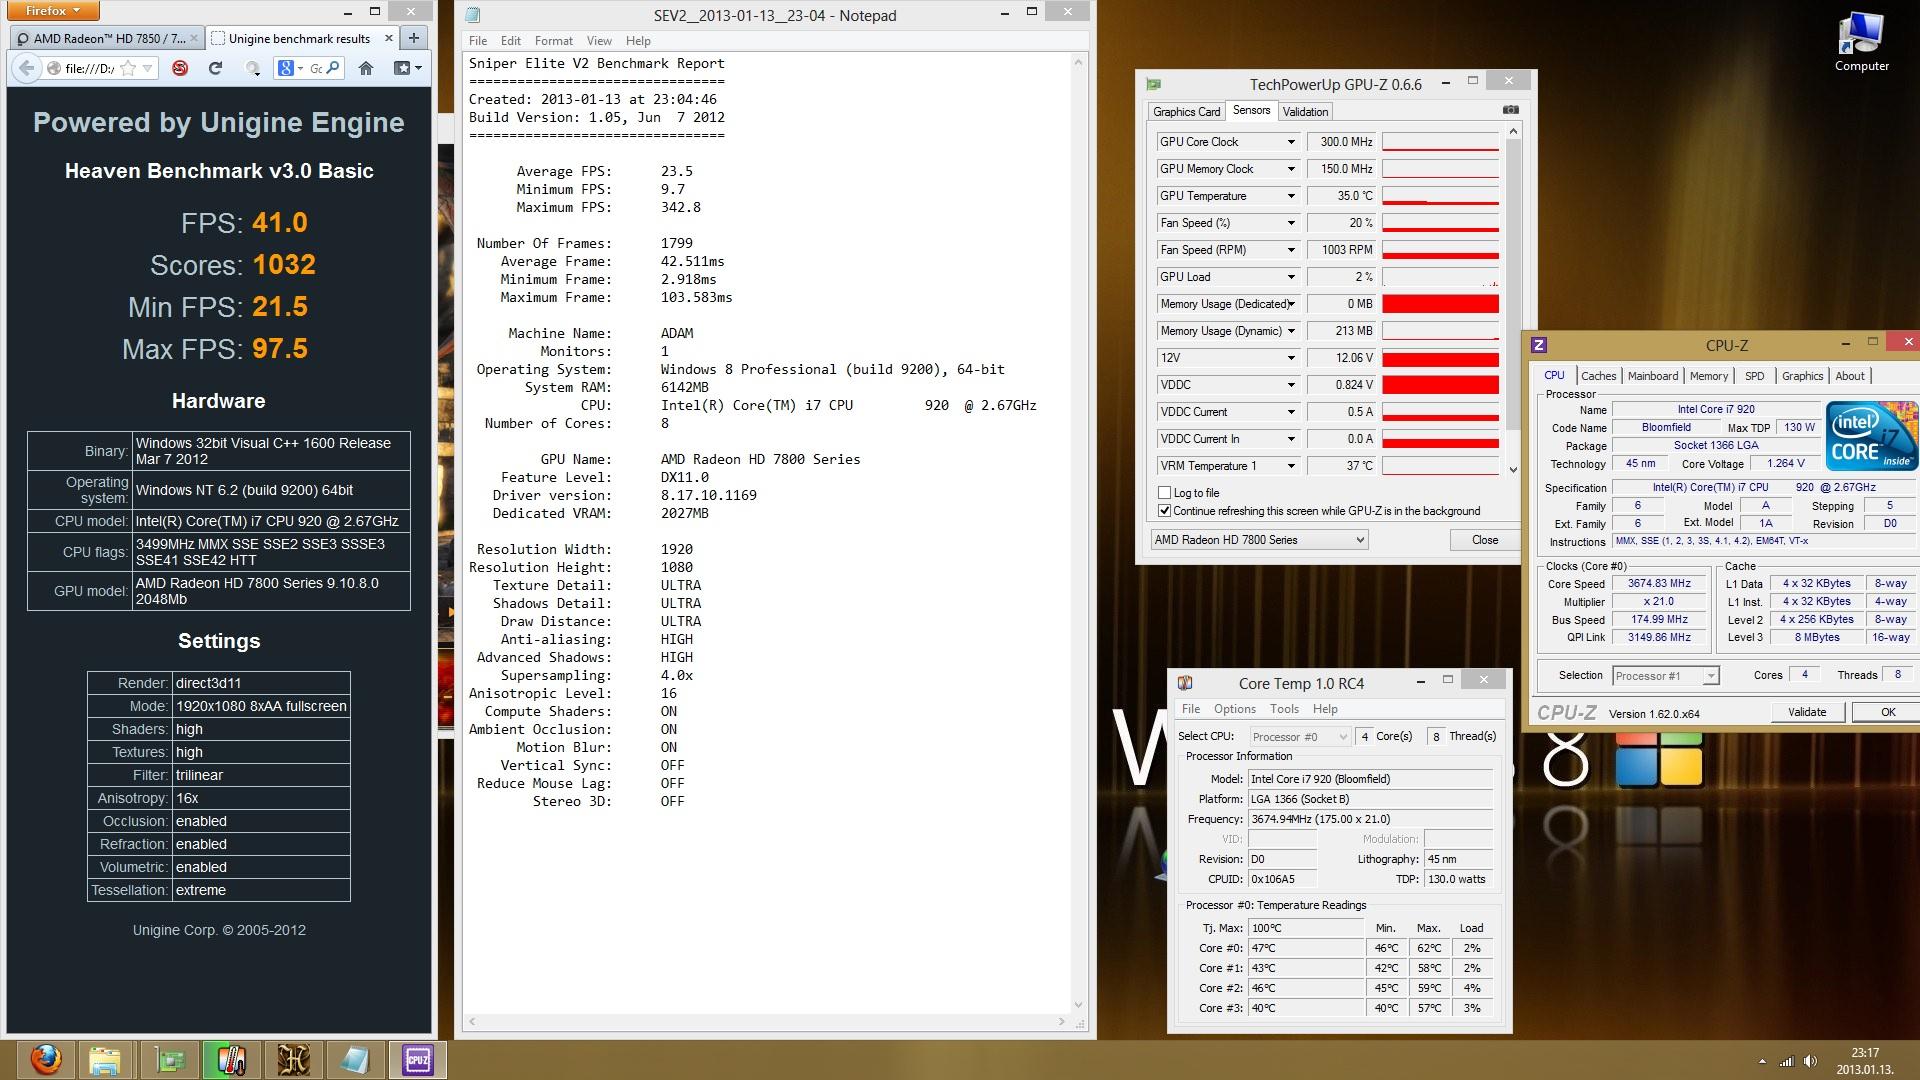The image size is (1920, 1080).
Task: Open the VRM Temperature 1 sensor dropdown
Action: click(1291, 466)
